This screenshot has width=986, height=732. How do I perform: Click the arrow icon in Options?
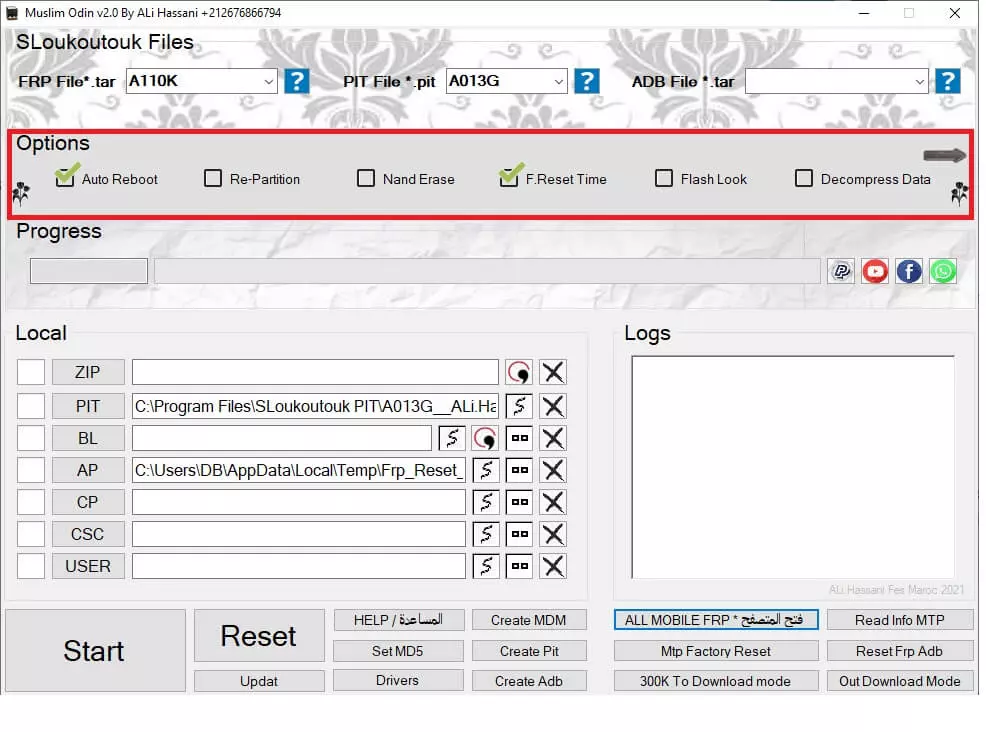[x=944, y=155]
